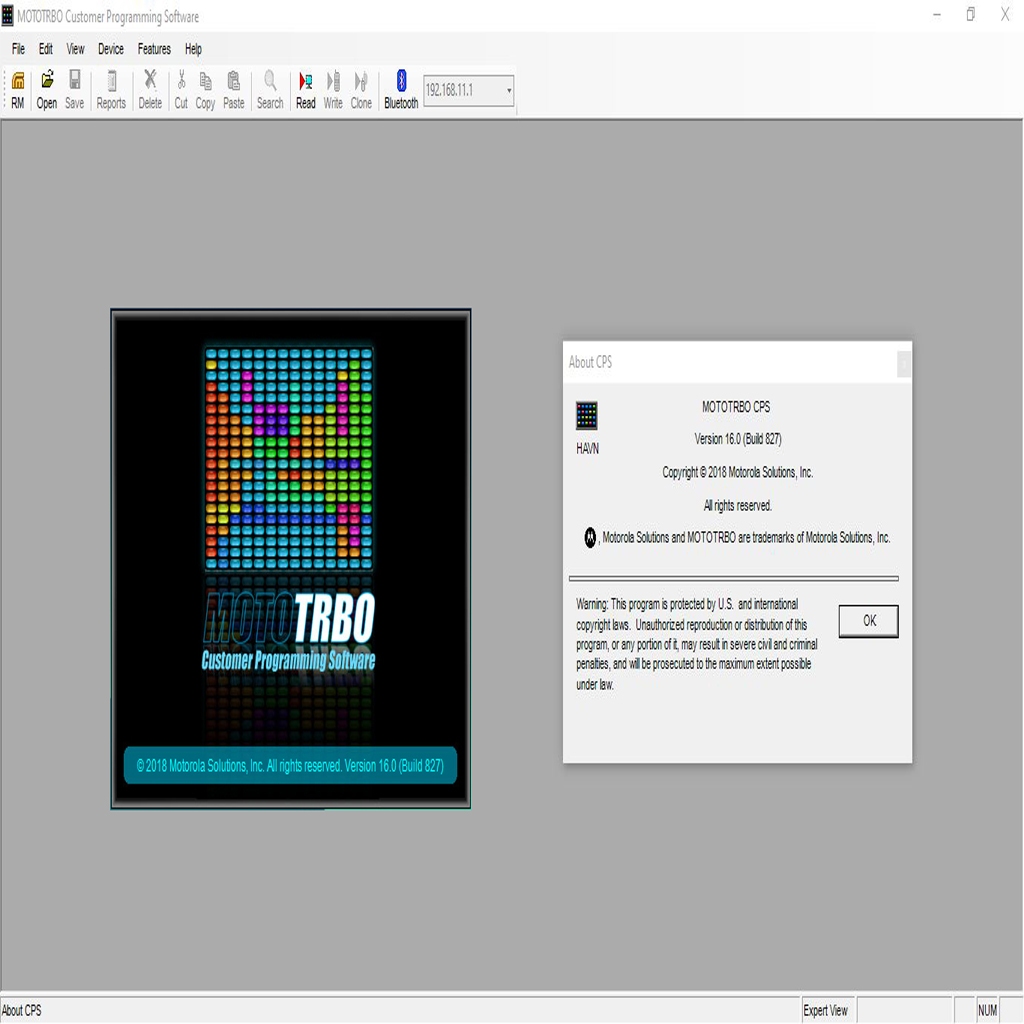Open the Reports toolbar icon
This screenshot has width=1024, height=1024.
pos(111,90)
